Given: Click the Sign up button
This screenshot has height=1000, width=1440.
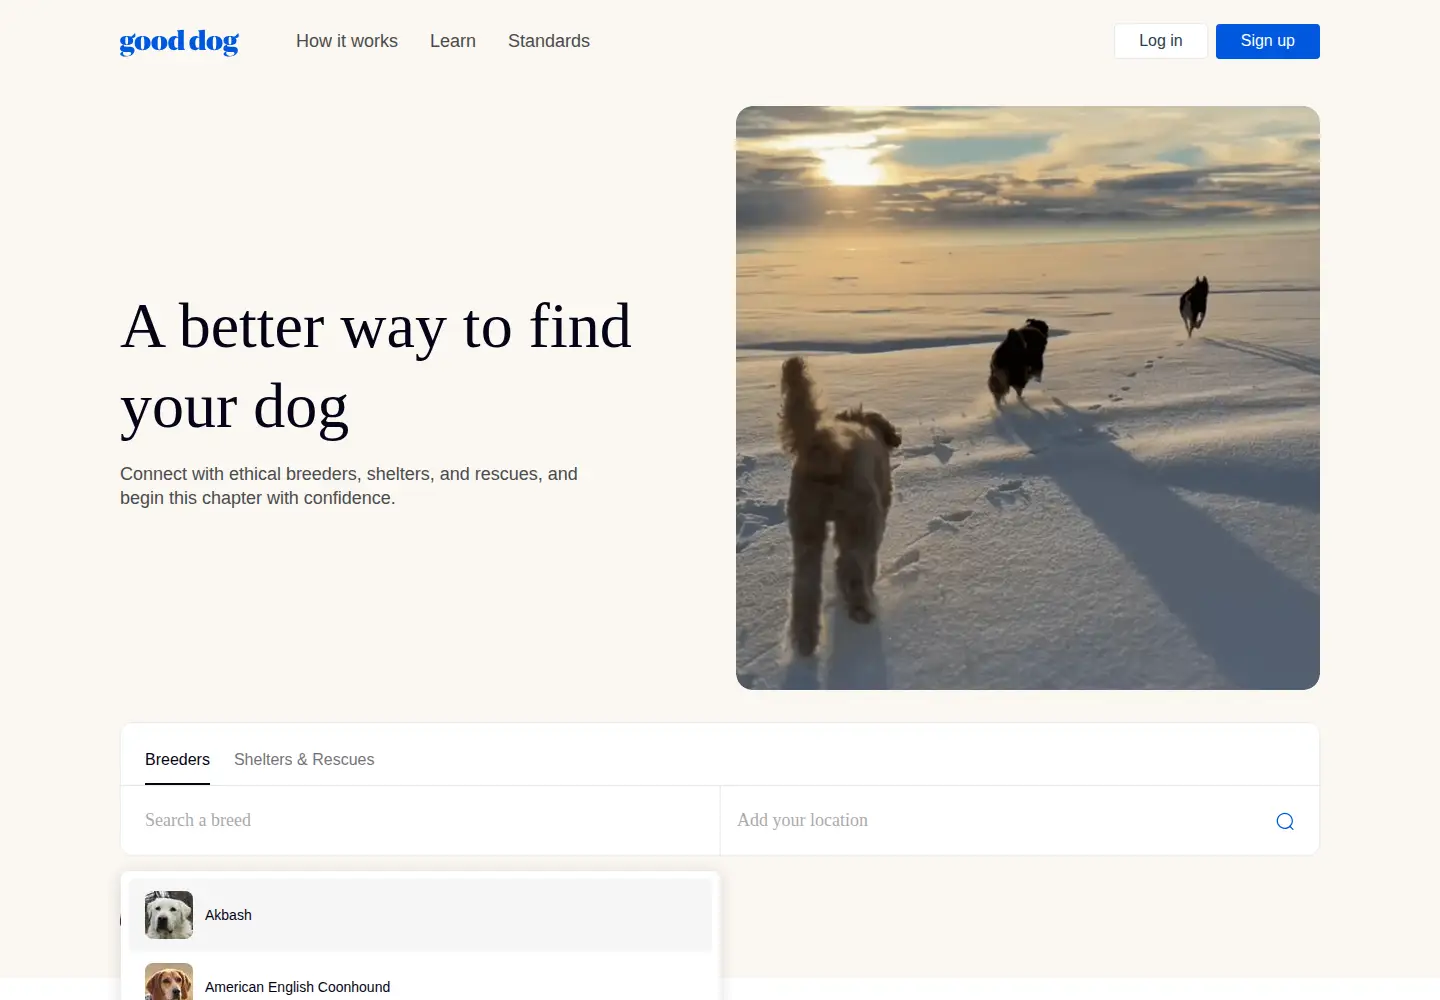Looking at the screenshot, I should pos(1268,41).
